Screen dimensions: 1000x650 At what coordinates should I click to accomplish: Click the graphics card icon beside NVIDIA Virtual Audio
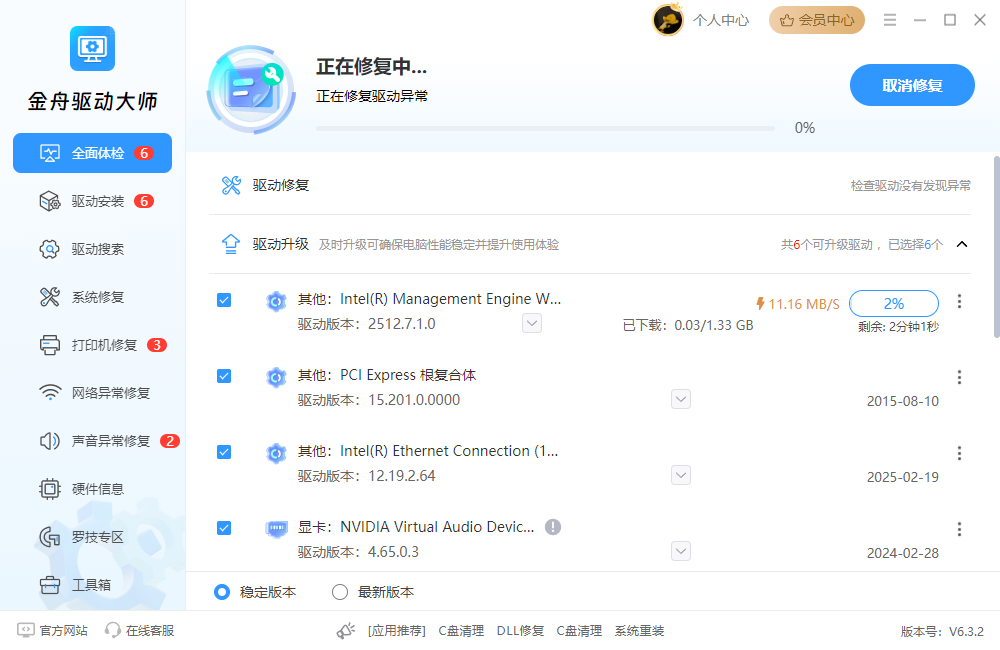276,528
